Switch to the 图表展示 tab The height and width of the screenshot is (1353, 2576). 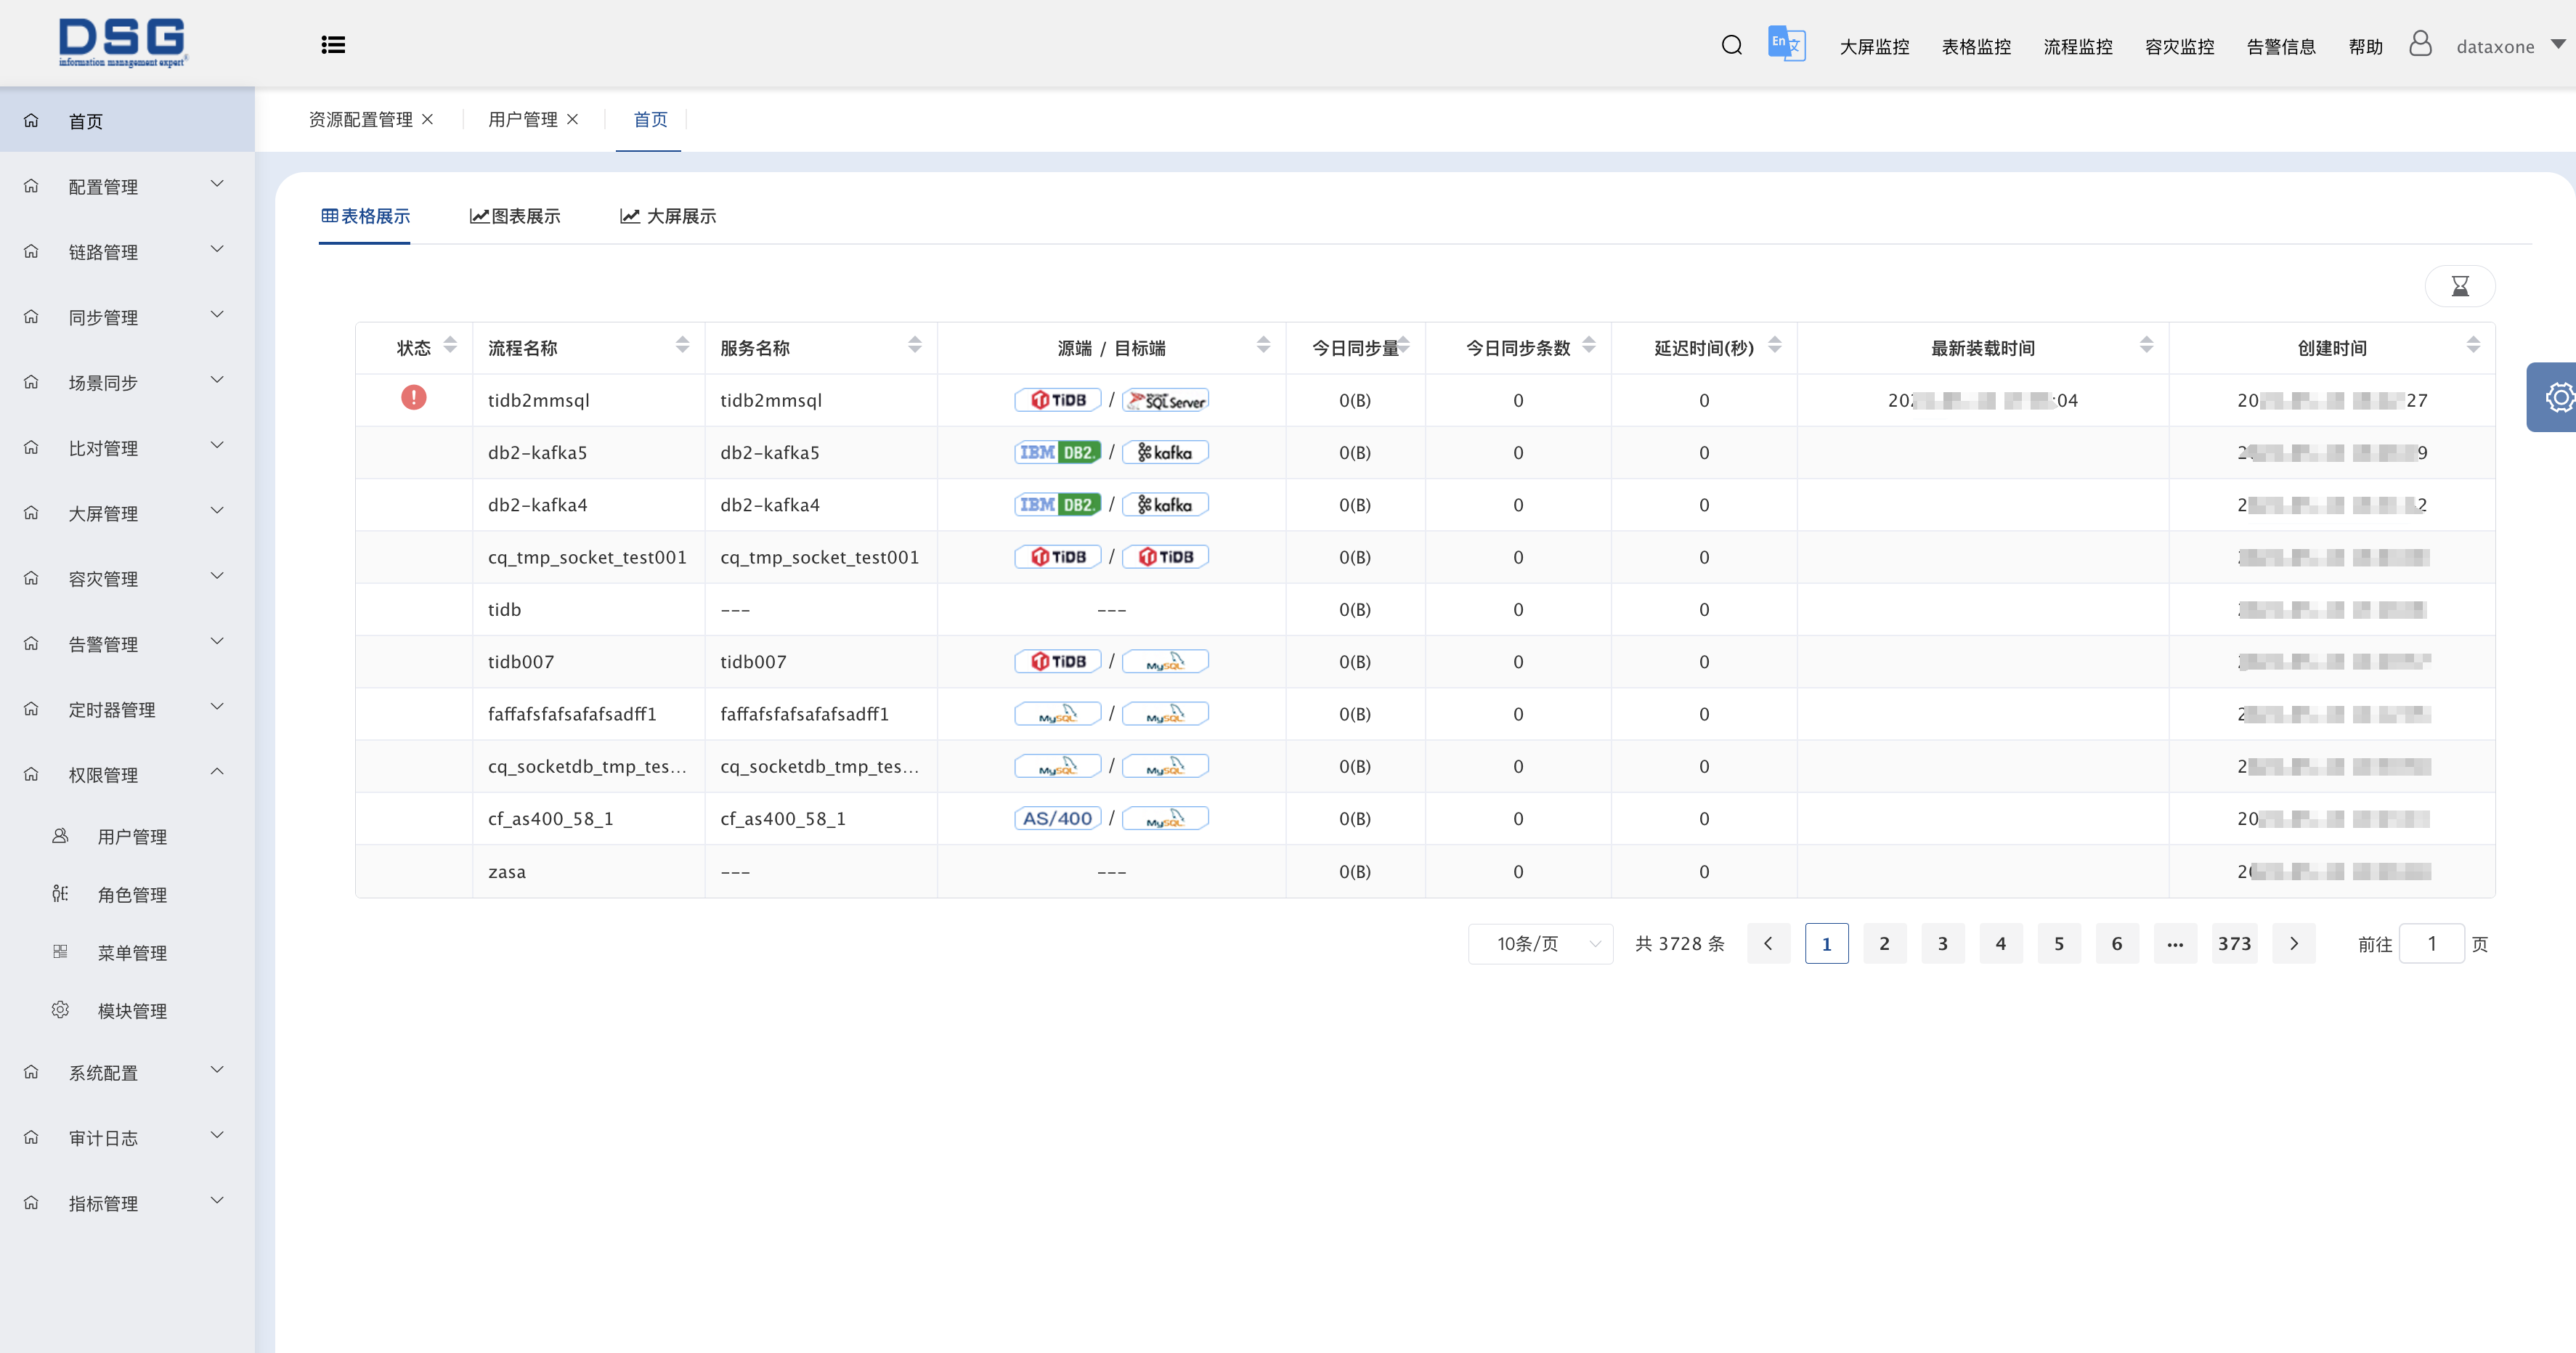click(x=515, y=216)
